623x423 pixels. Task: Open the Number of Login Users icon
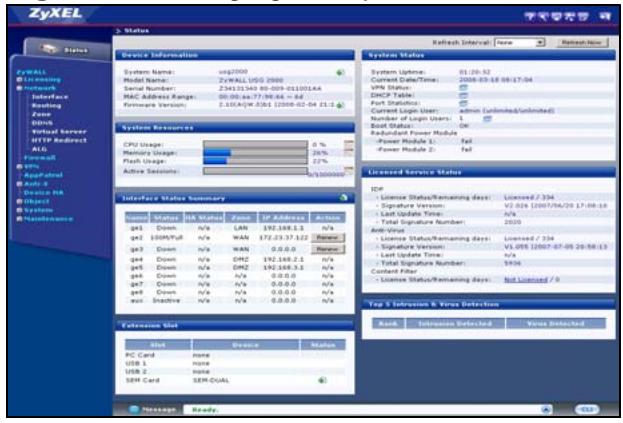(487, 118)
